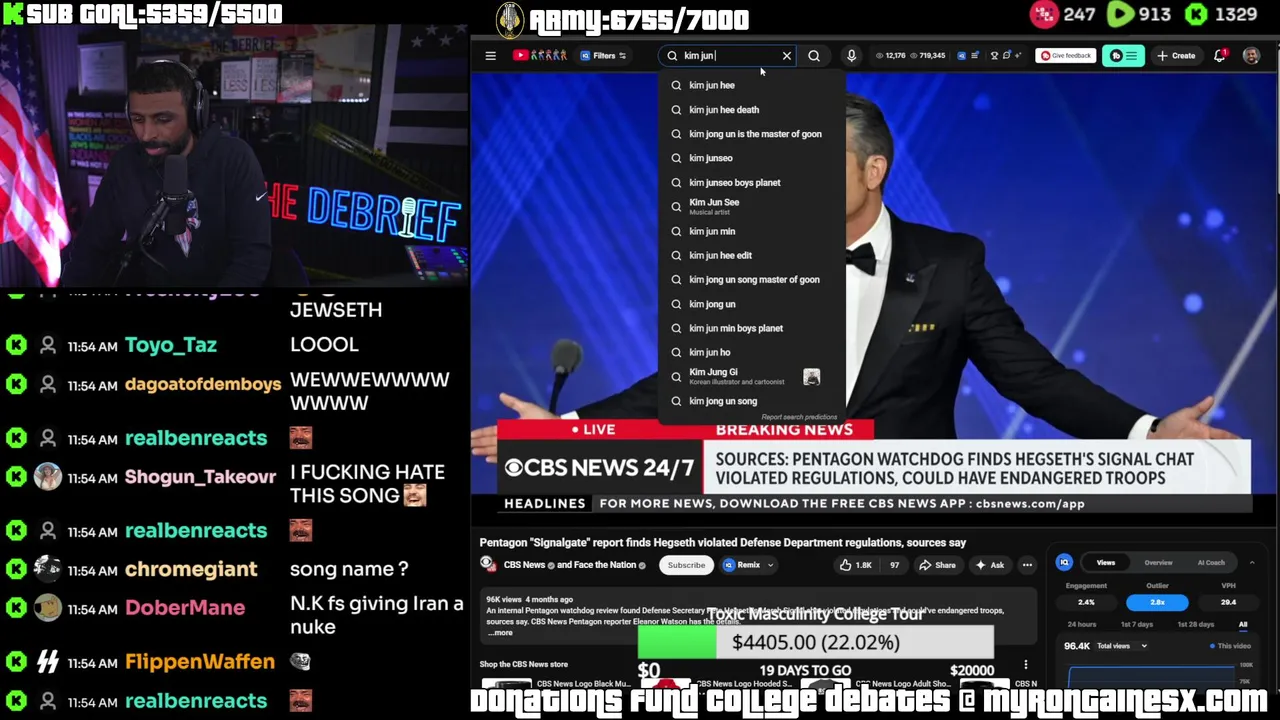The width and height of the screenshot is (1280, 720).
Task: Click 'Shop the CBS News store' heading
Action: coord(523,664)
